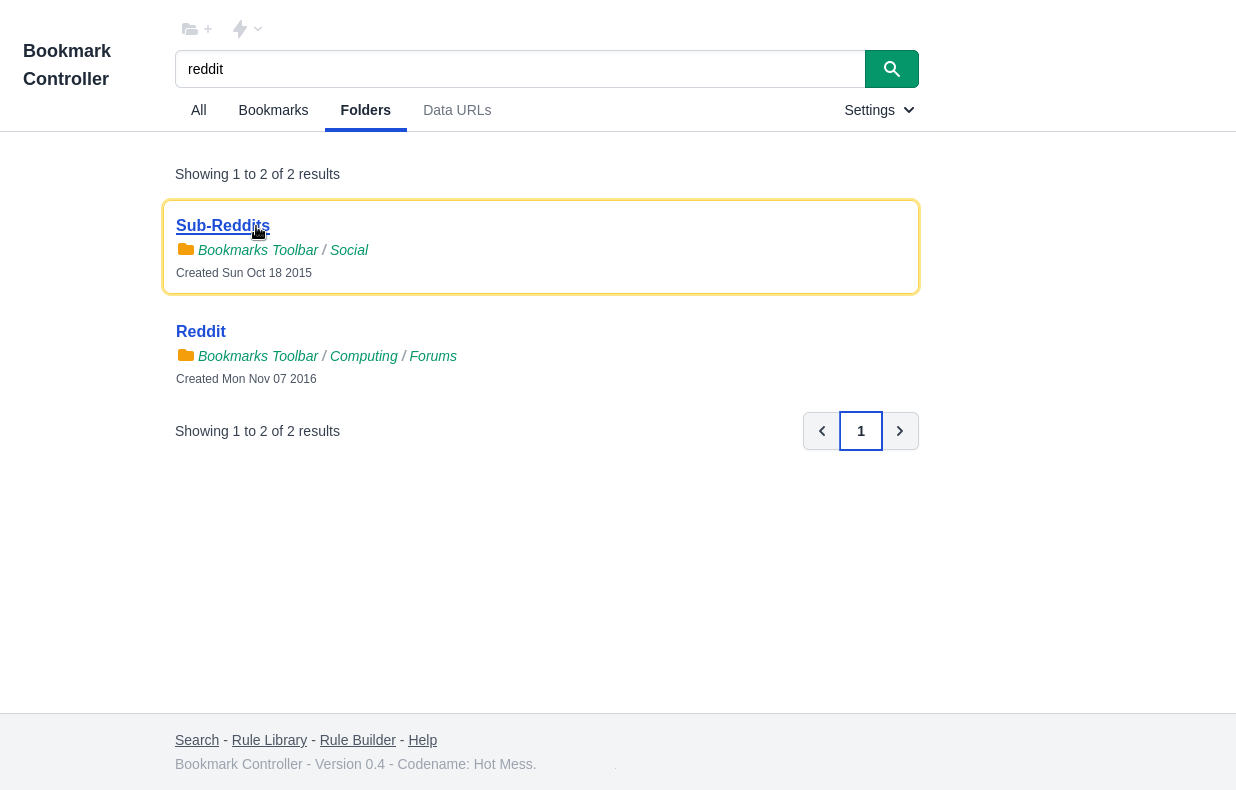
Task: Click the add folder icon above search
Action: [x=196, y=29]
